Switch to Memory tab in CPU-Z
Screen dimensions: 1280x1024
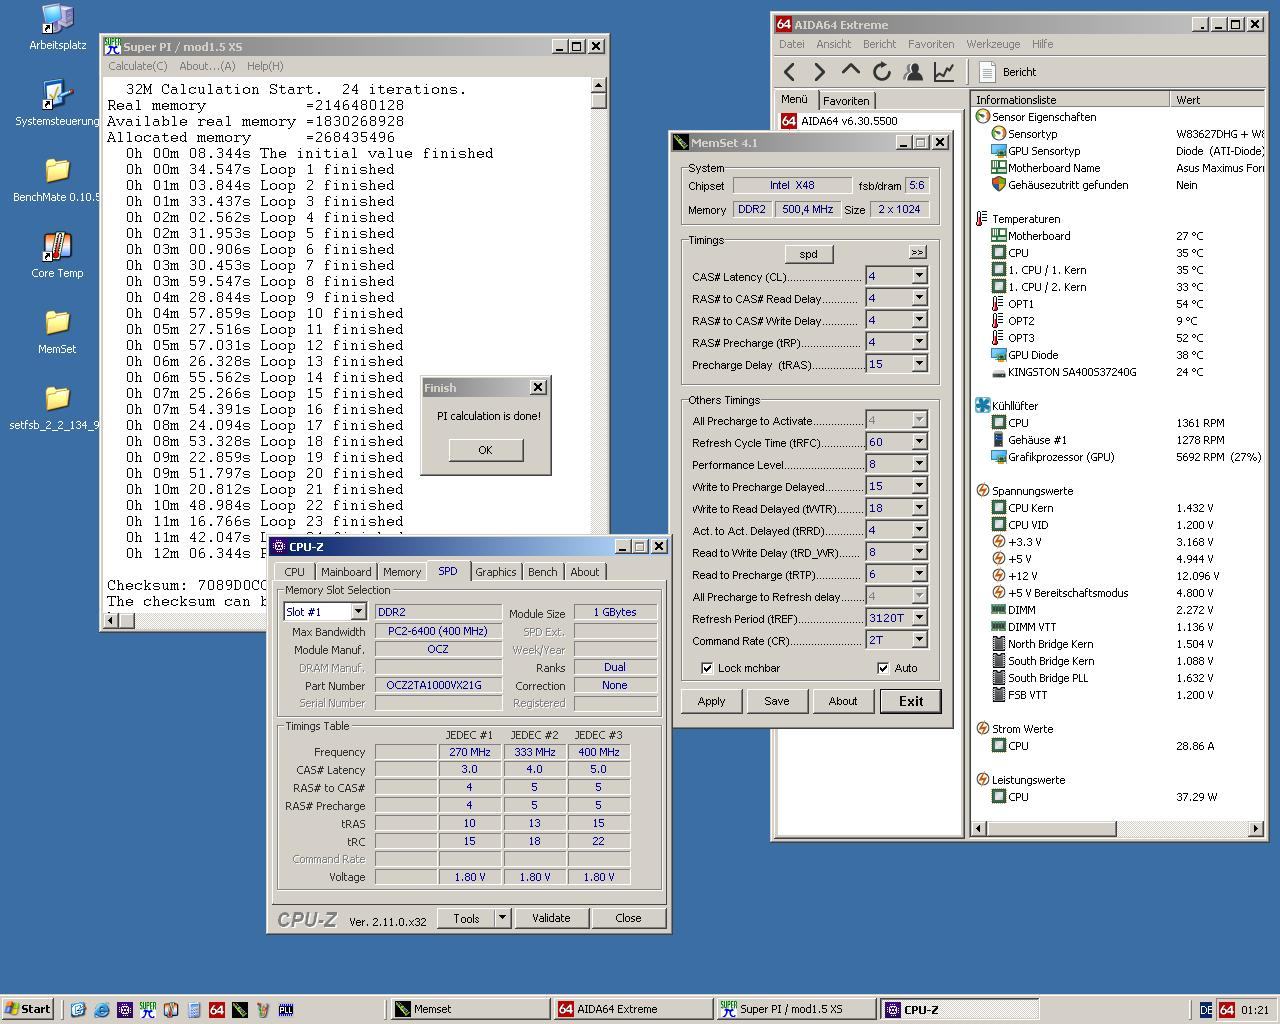pos(402,572)
